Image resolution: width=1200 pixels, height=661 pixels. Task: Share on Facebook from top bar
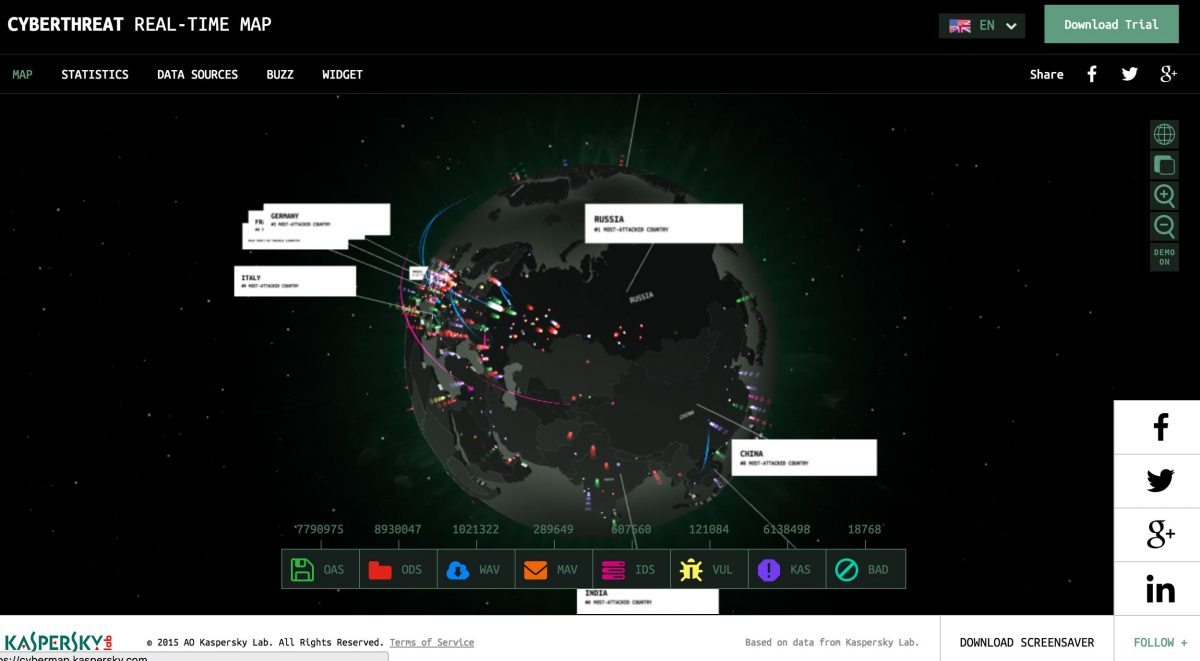(x=1092, y=74)
